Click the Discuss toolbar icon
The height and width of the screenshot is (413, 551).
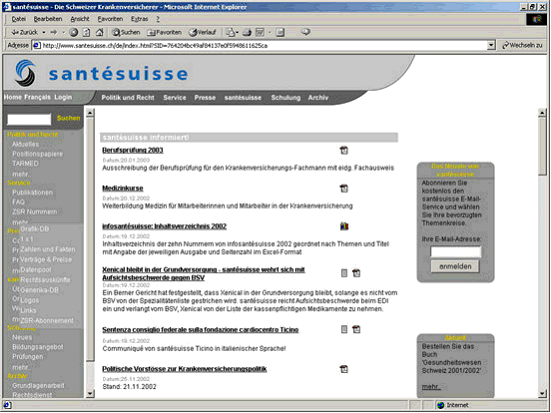pos(280,32)
